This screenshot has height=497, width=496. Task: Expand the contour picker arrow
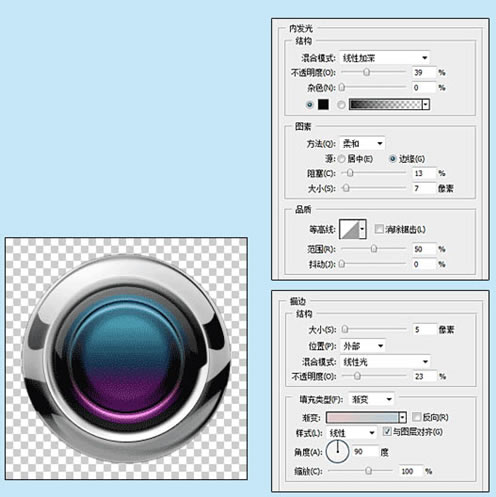click(x=363, y=229)
